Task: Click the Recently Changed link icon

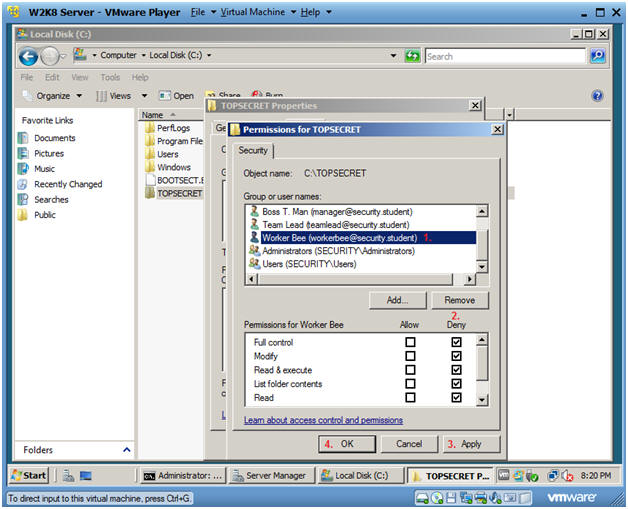Action: click(23, 184)
